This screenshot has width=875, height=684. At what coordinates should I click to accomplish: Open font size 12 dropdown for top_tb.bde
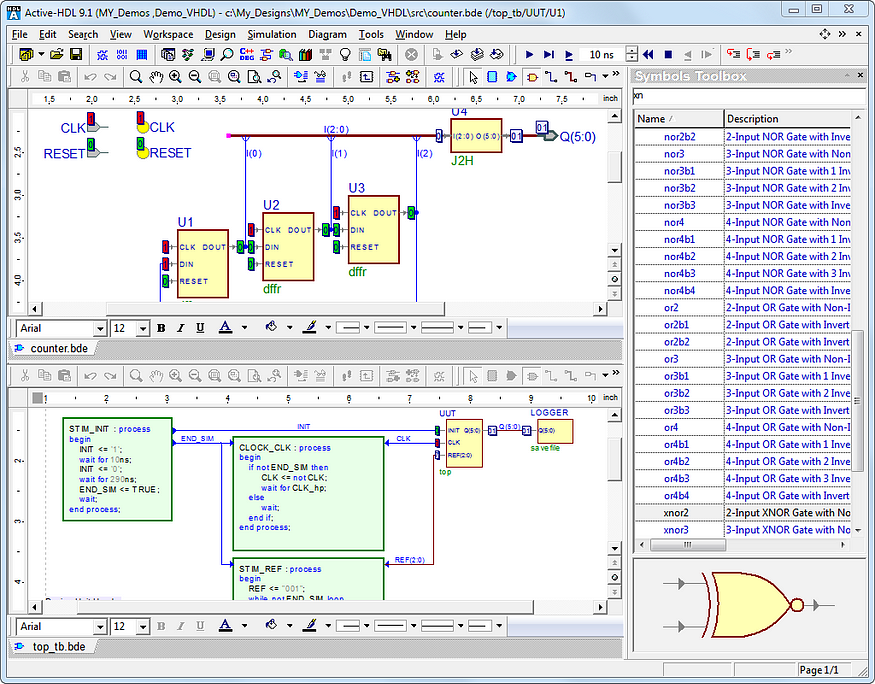coord(143,627)
